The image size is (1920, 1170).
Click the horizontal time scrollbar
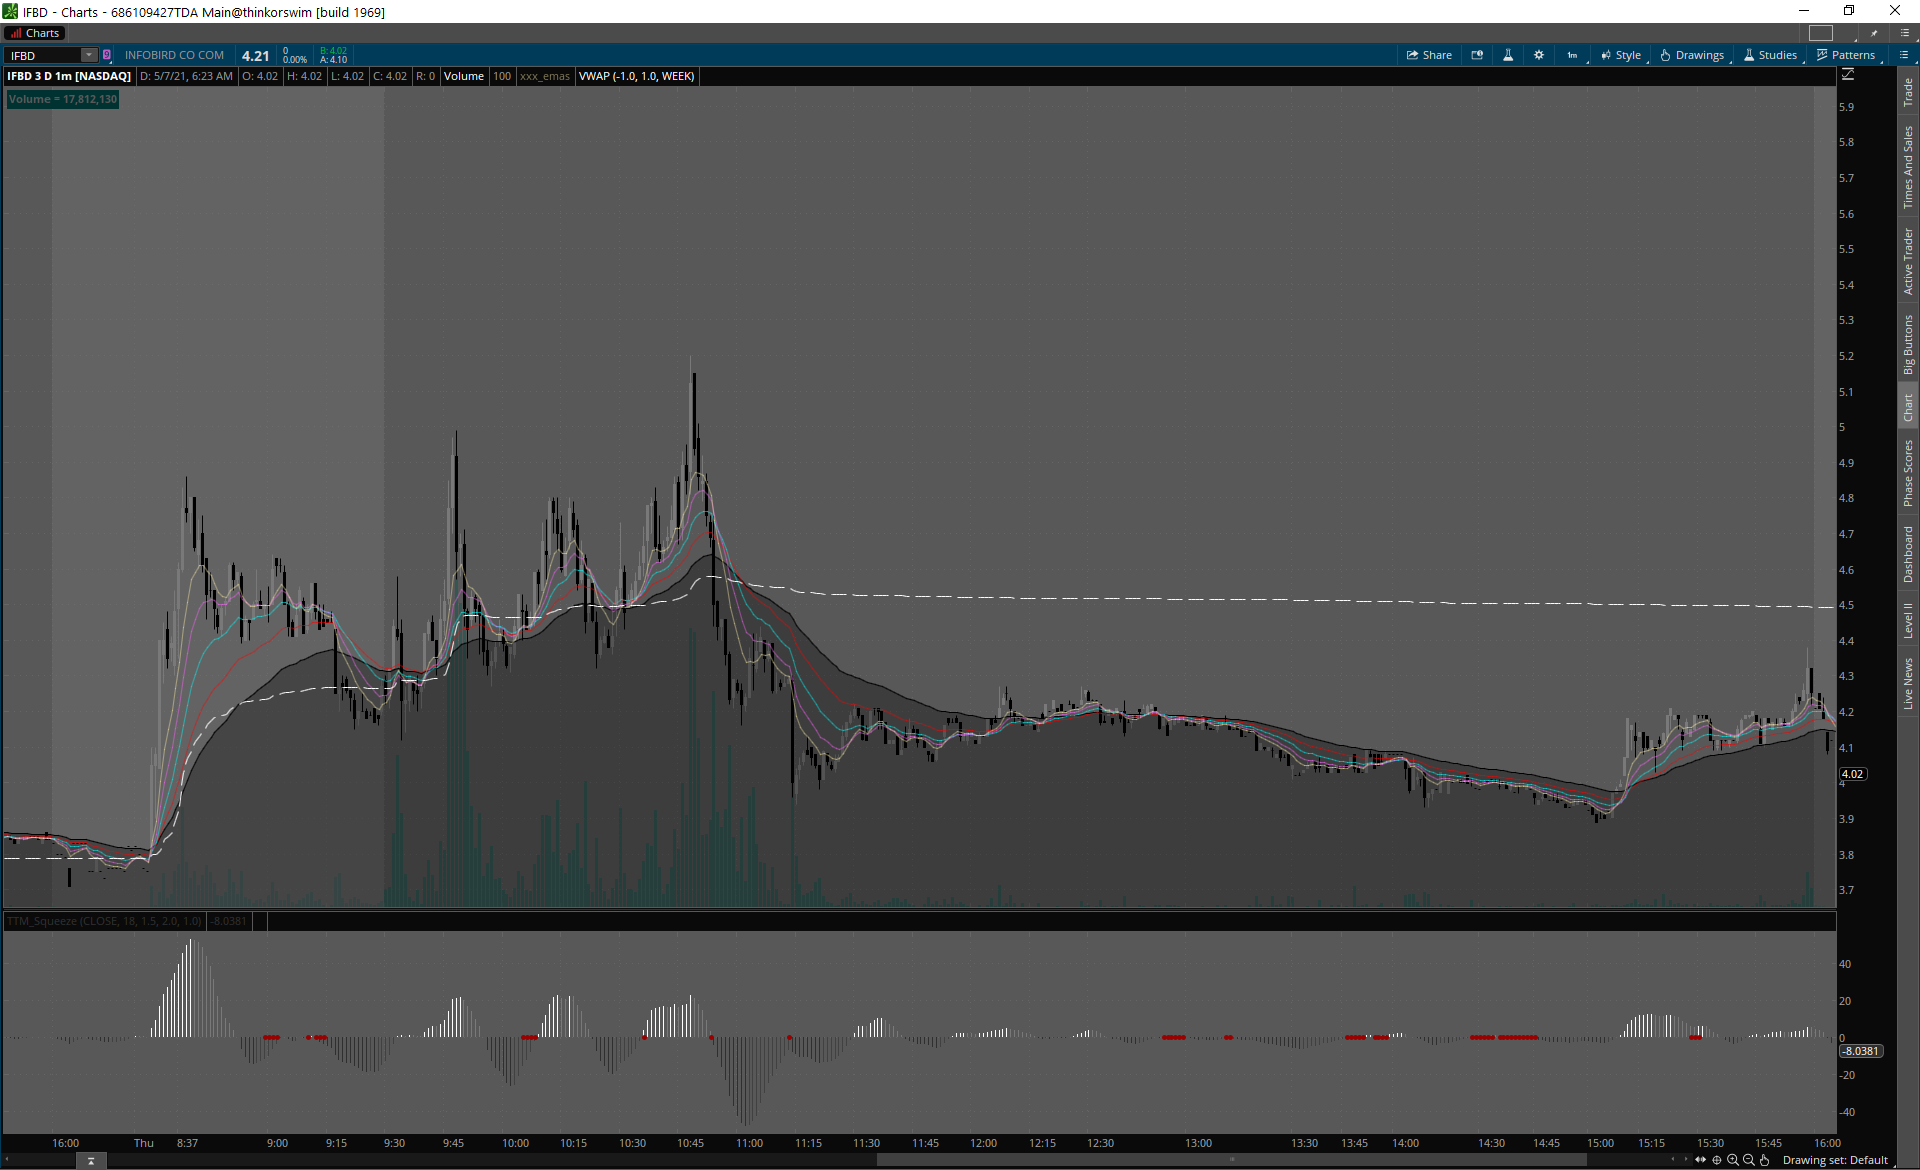pos(1230,1160)
